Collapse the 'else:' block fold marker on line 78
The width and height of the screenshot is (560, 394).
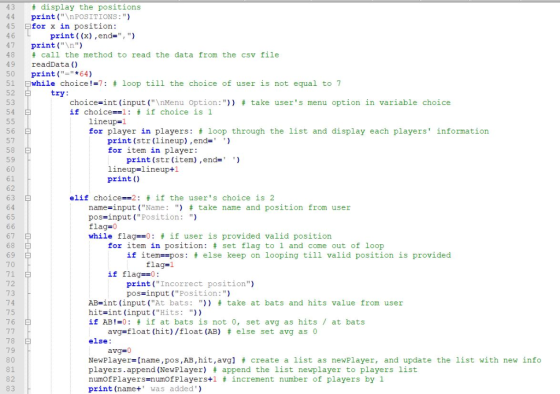(28, 341)
